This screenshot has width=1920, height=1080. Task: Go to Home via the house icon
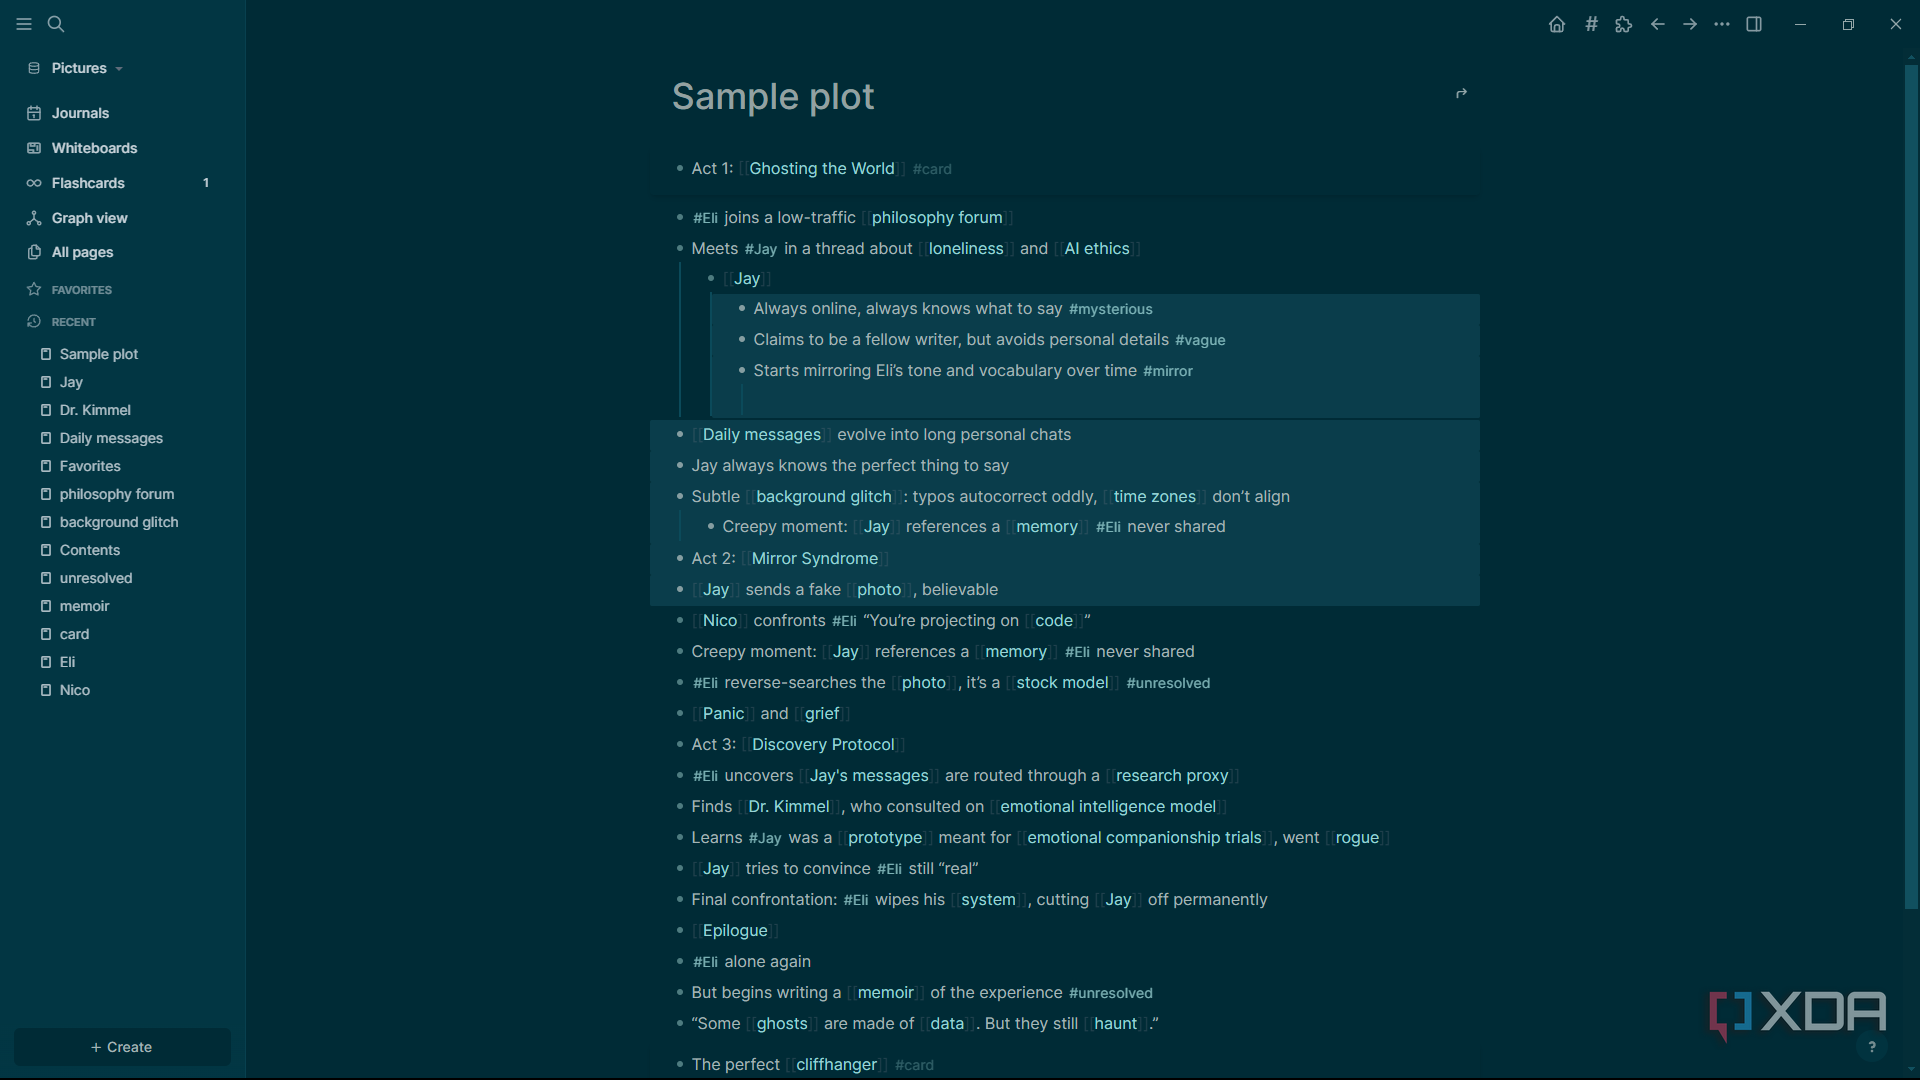[1557, 24]
